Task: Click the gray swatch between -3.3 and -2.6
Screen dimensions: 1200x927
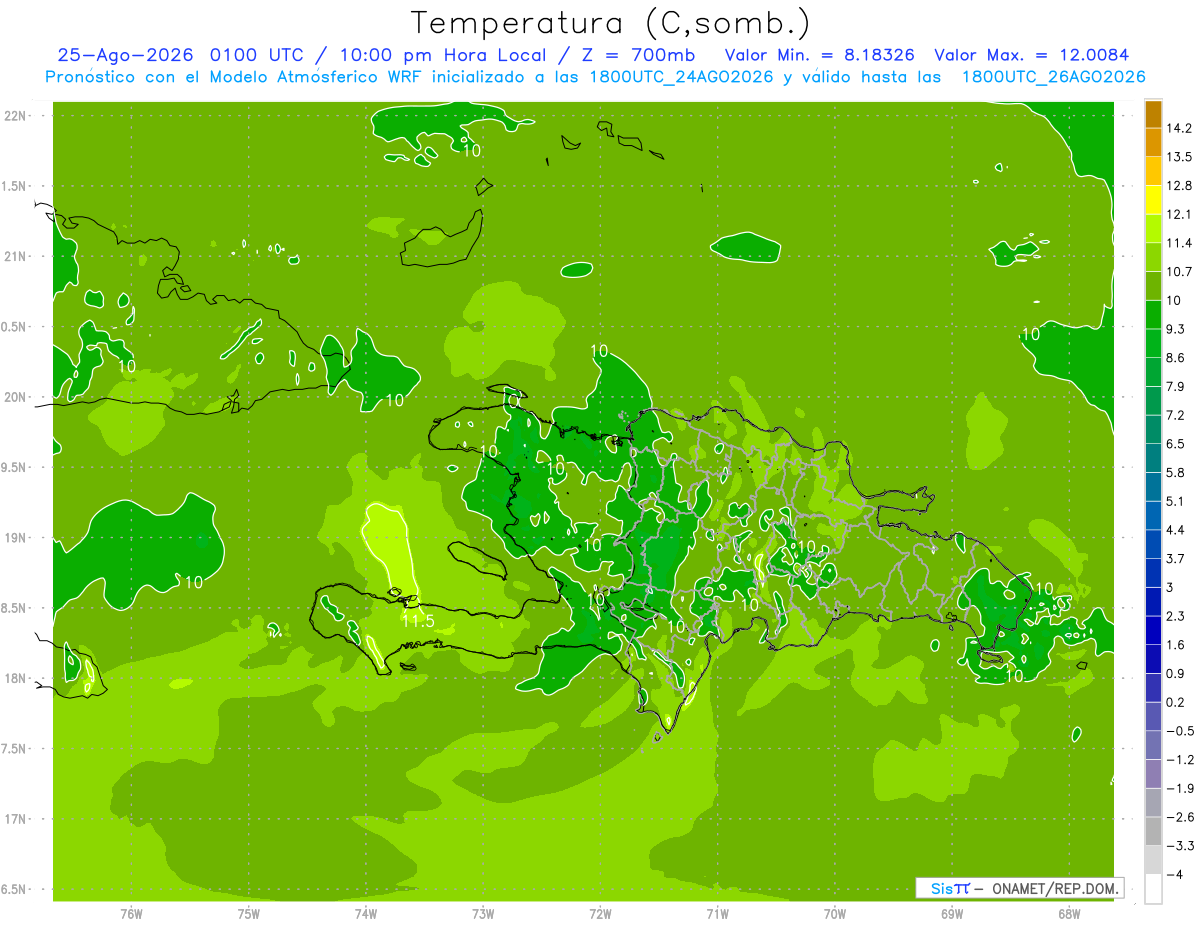Action: tap(1153, 831)
